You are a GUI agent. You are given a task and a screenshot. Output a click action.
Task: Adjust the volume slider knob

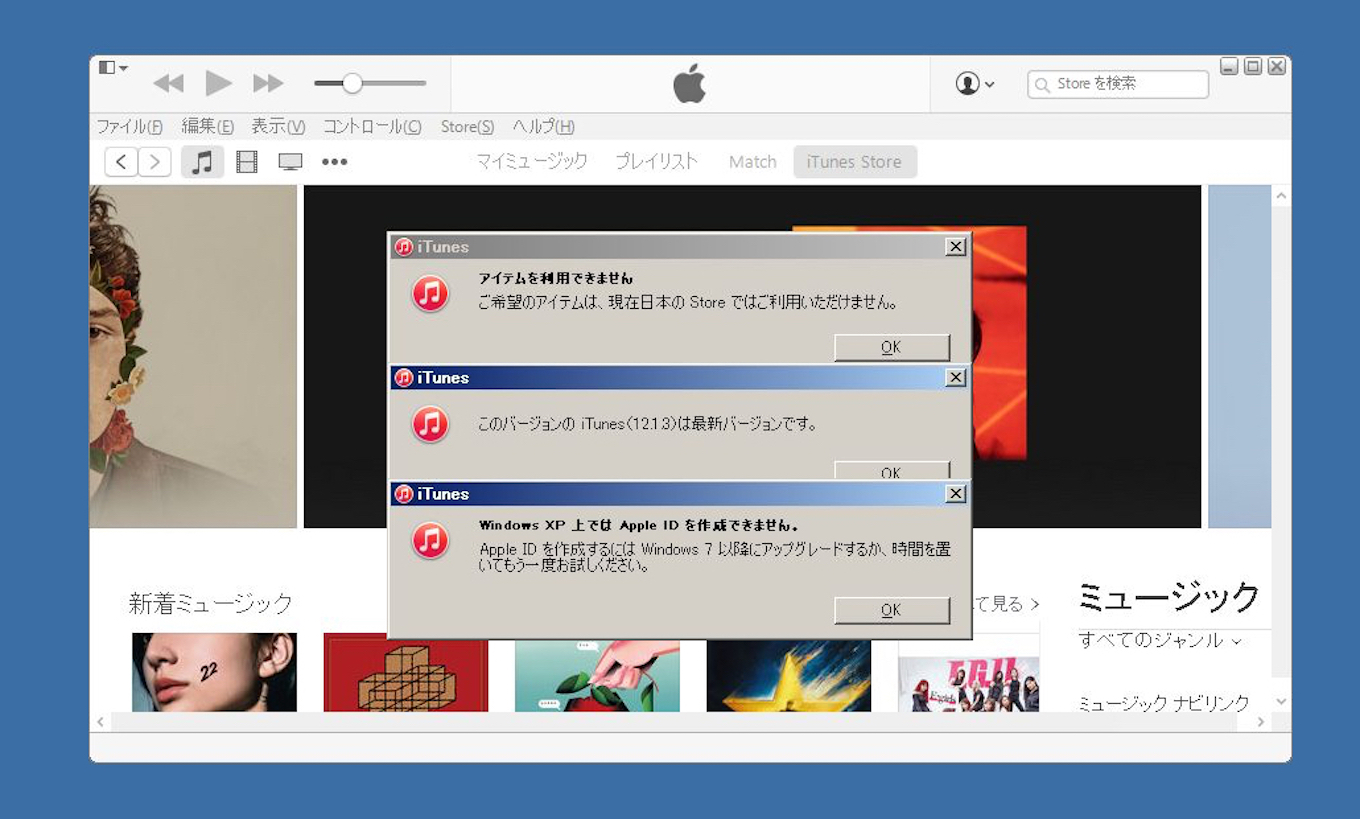coord(352,84)
